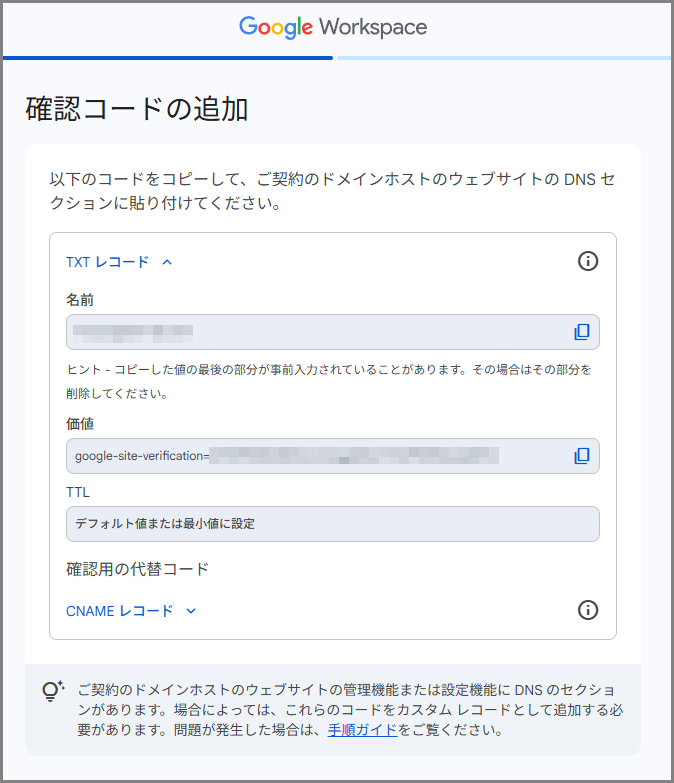Click the CNAME レコード label text

pyautogui.click(x=119, y=611)
